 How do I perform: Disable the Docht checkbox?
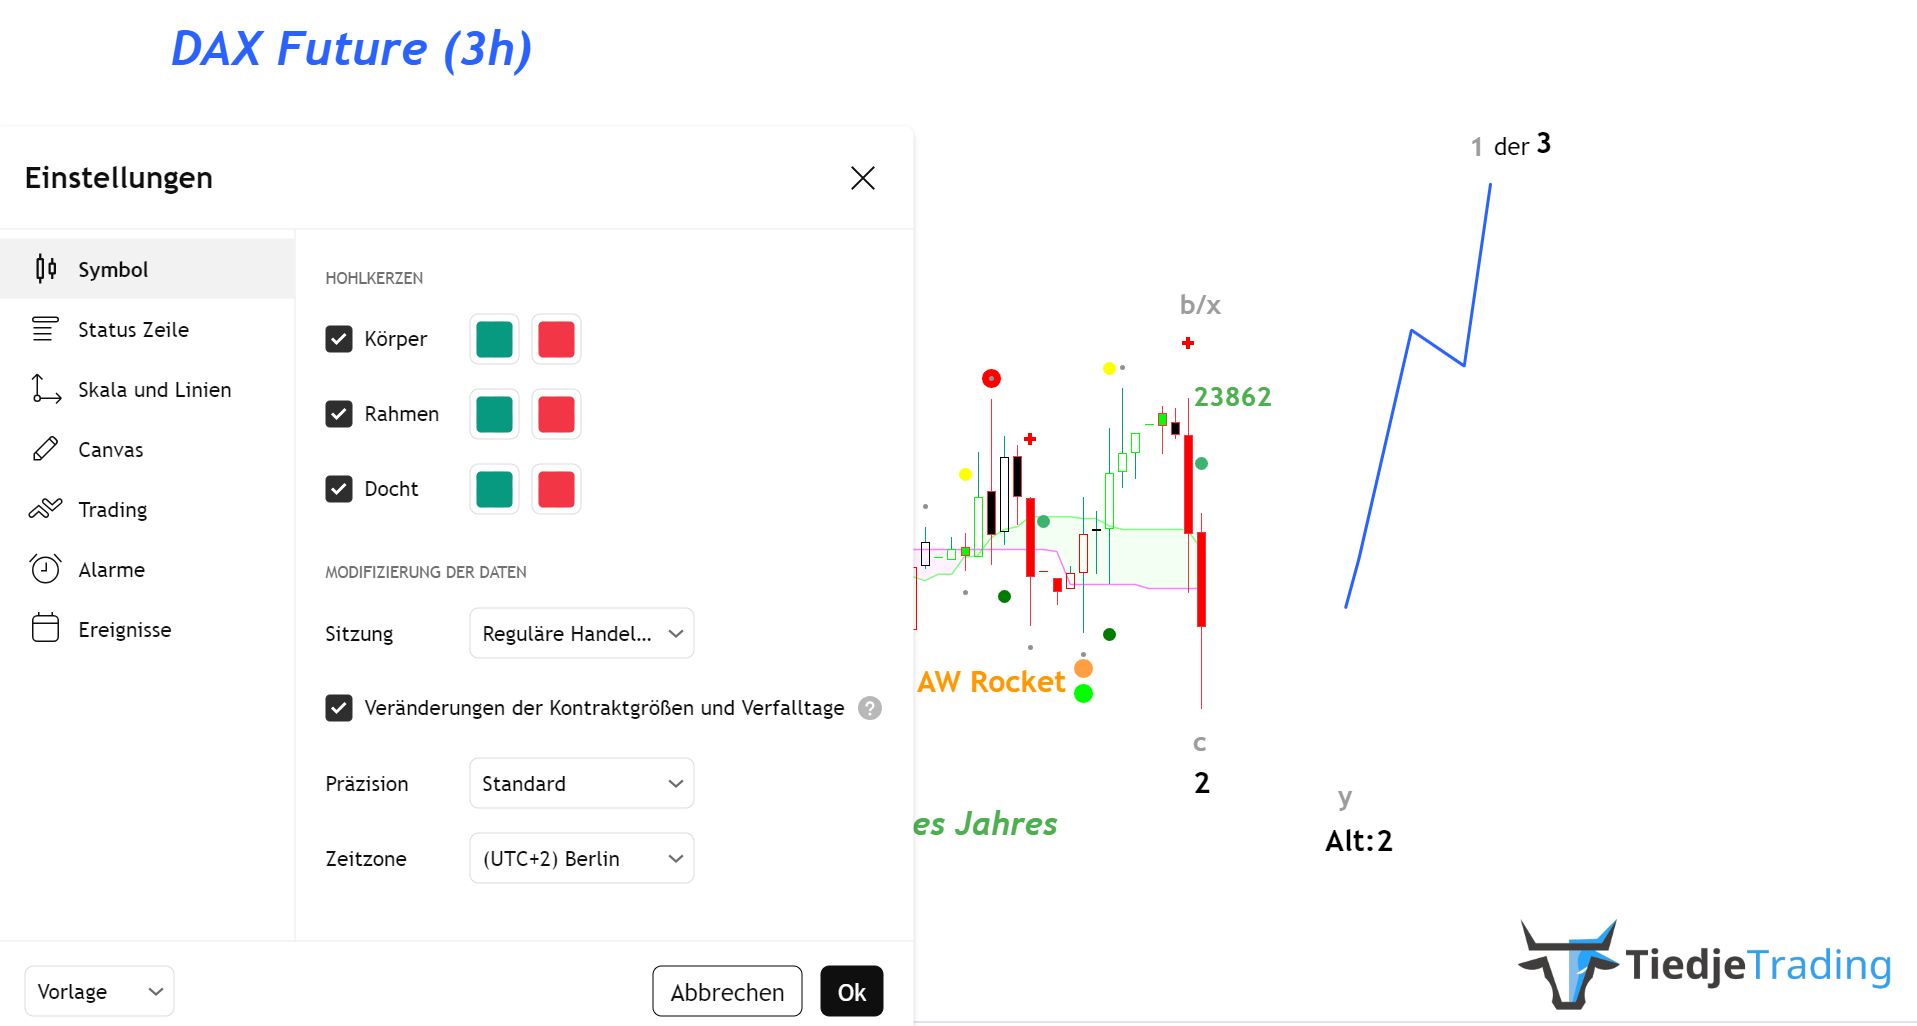point(339,489)
